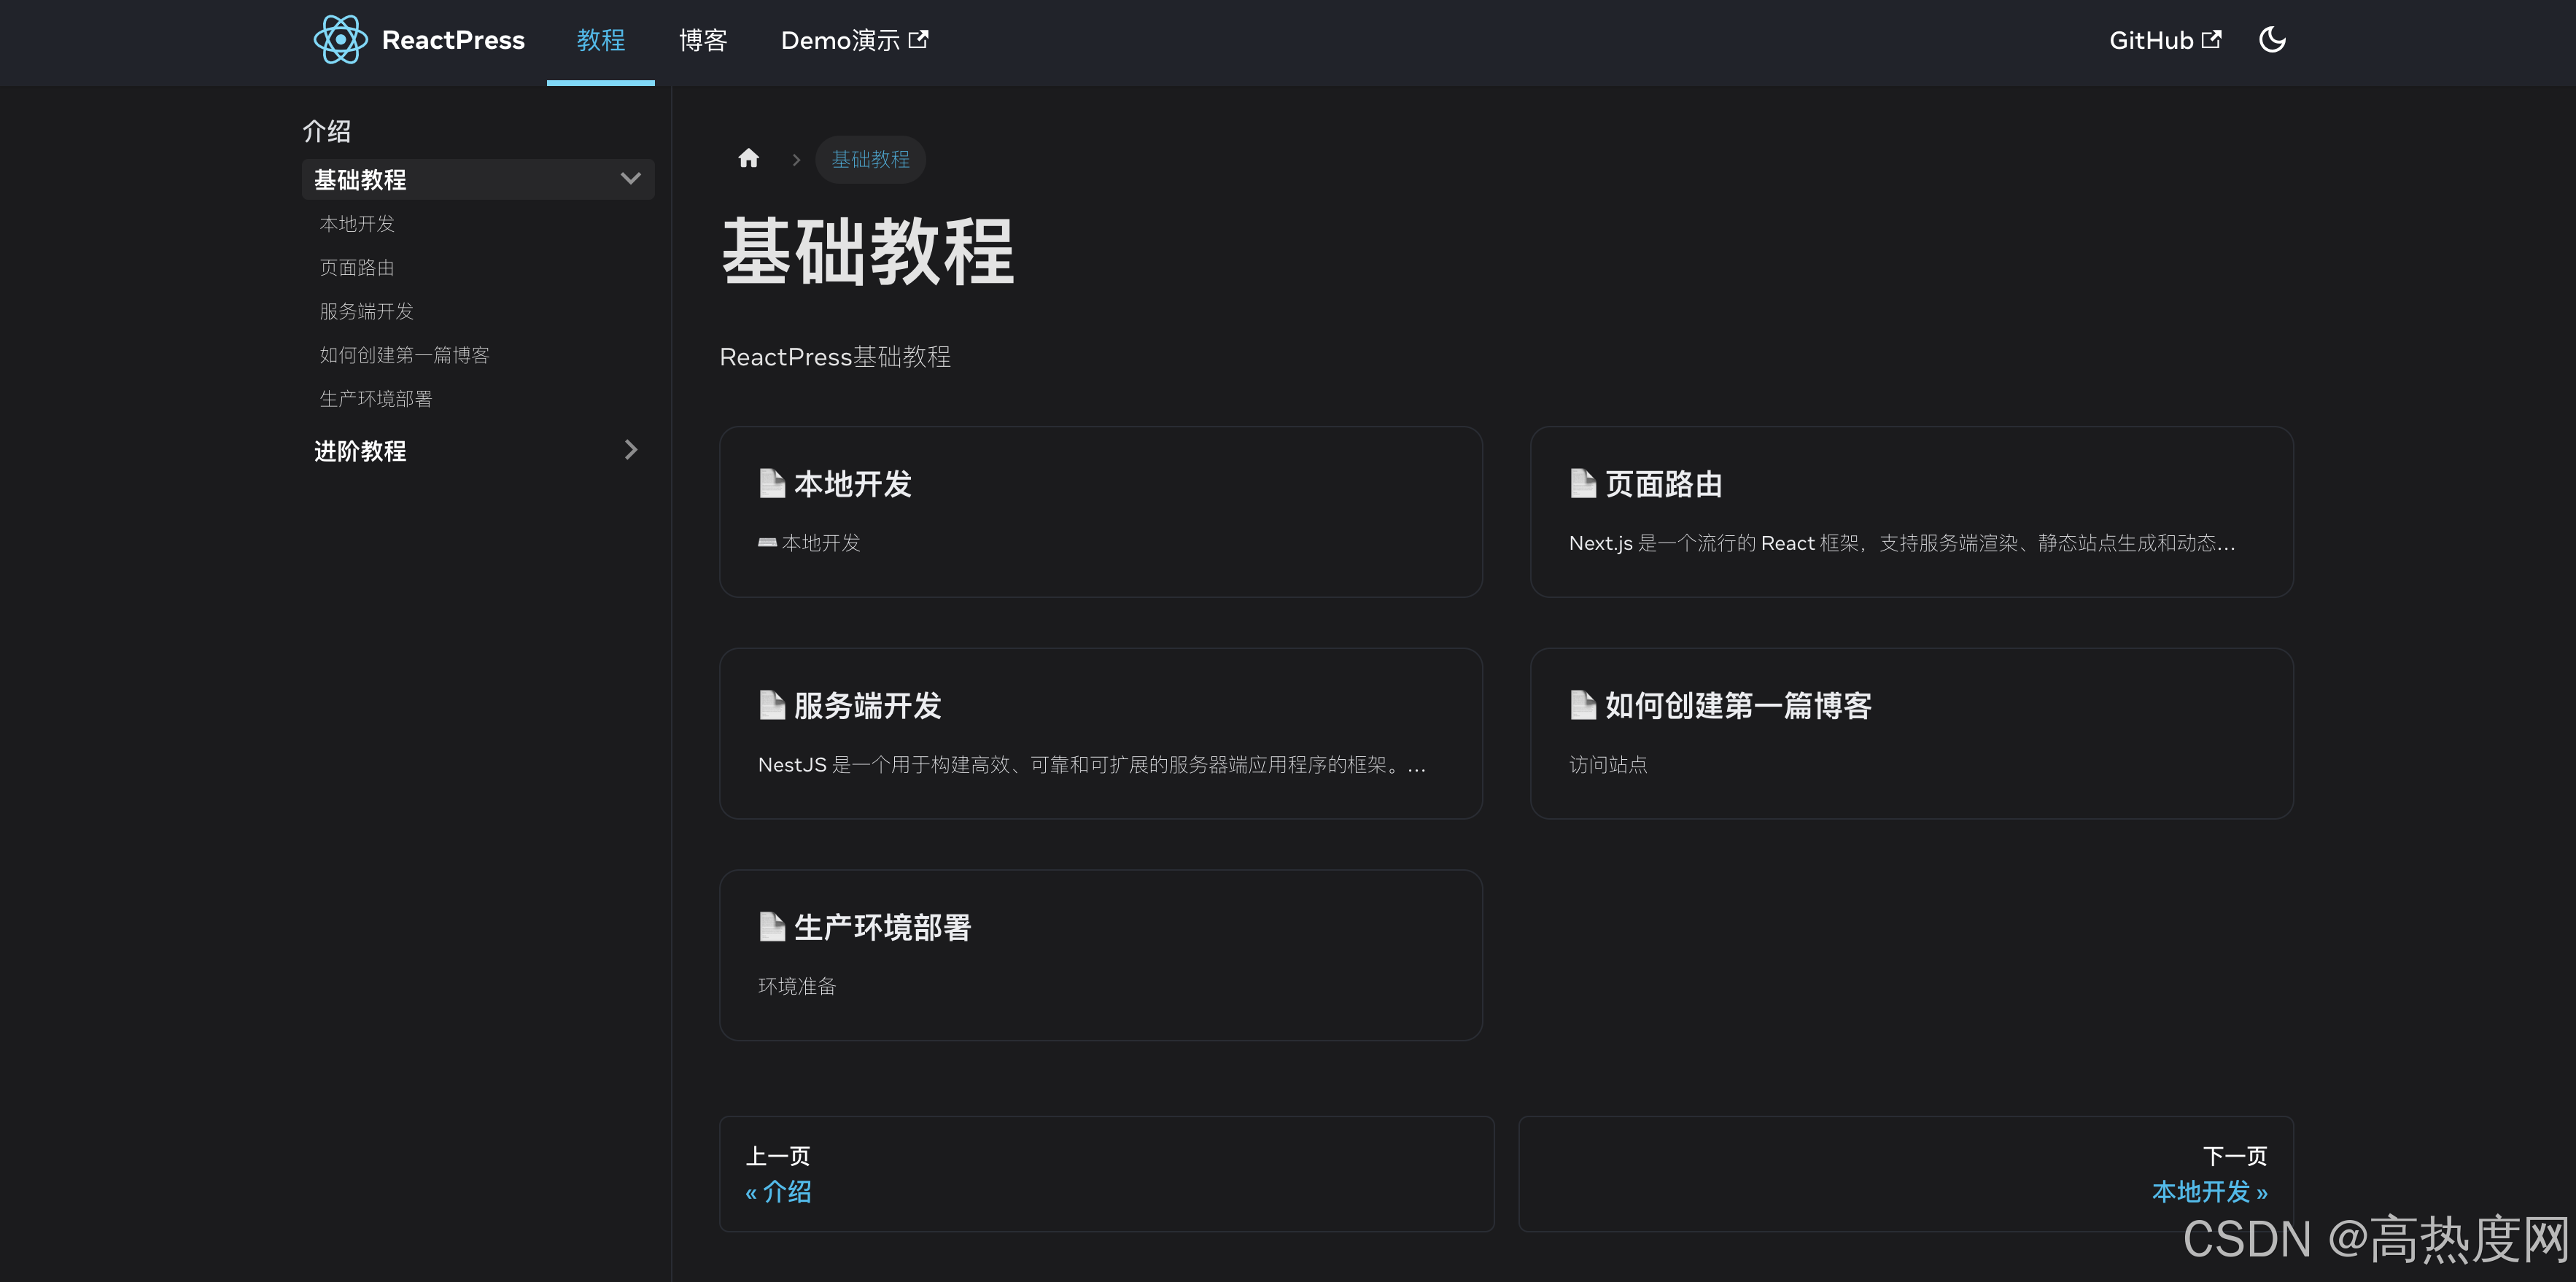Click the home icon in the breadcrumb
Image resolution: width=2576 pixels, height=1282 pixels.
coord(749,158)
